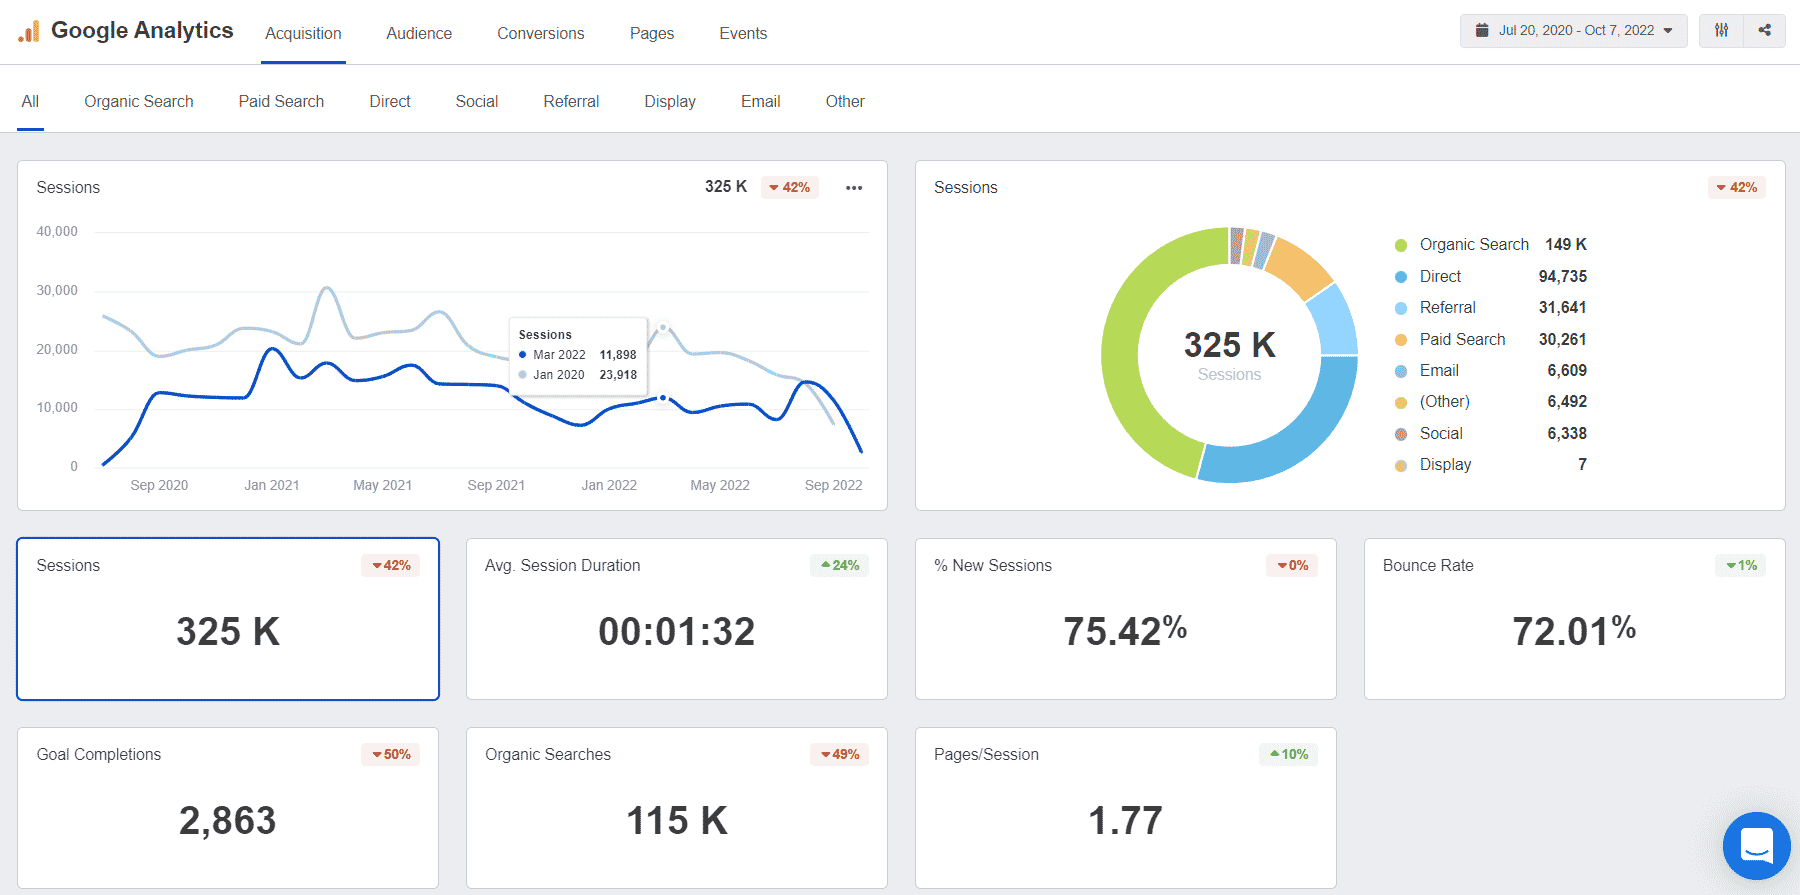Viewport: 1800px width, 895px height.
Task: Select the Pages/Session card
Action: point(1126,808)
